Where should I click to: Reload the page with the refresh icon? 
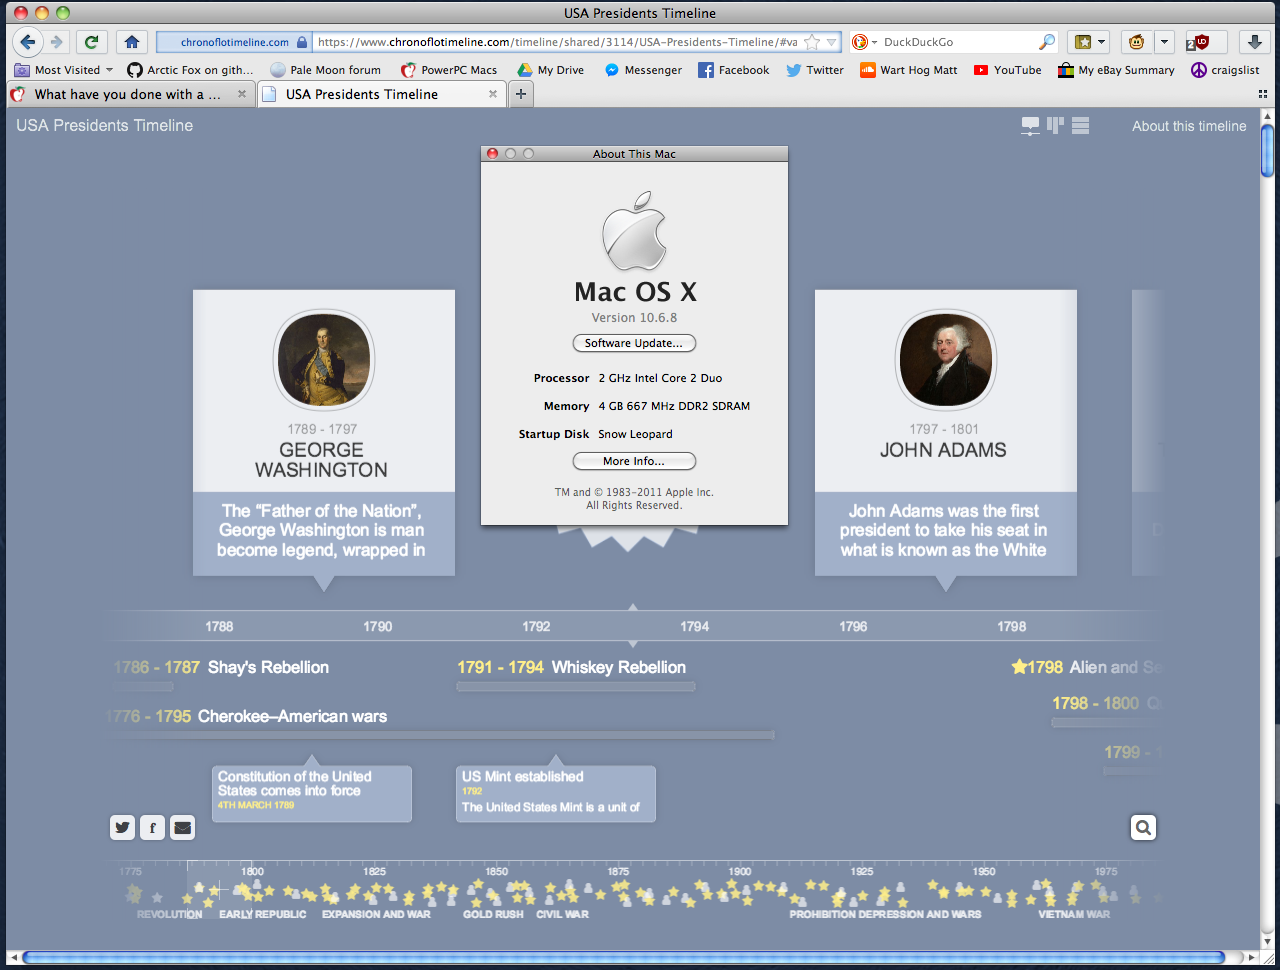click(x=92, y=42)
